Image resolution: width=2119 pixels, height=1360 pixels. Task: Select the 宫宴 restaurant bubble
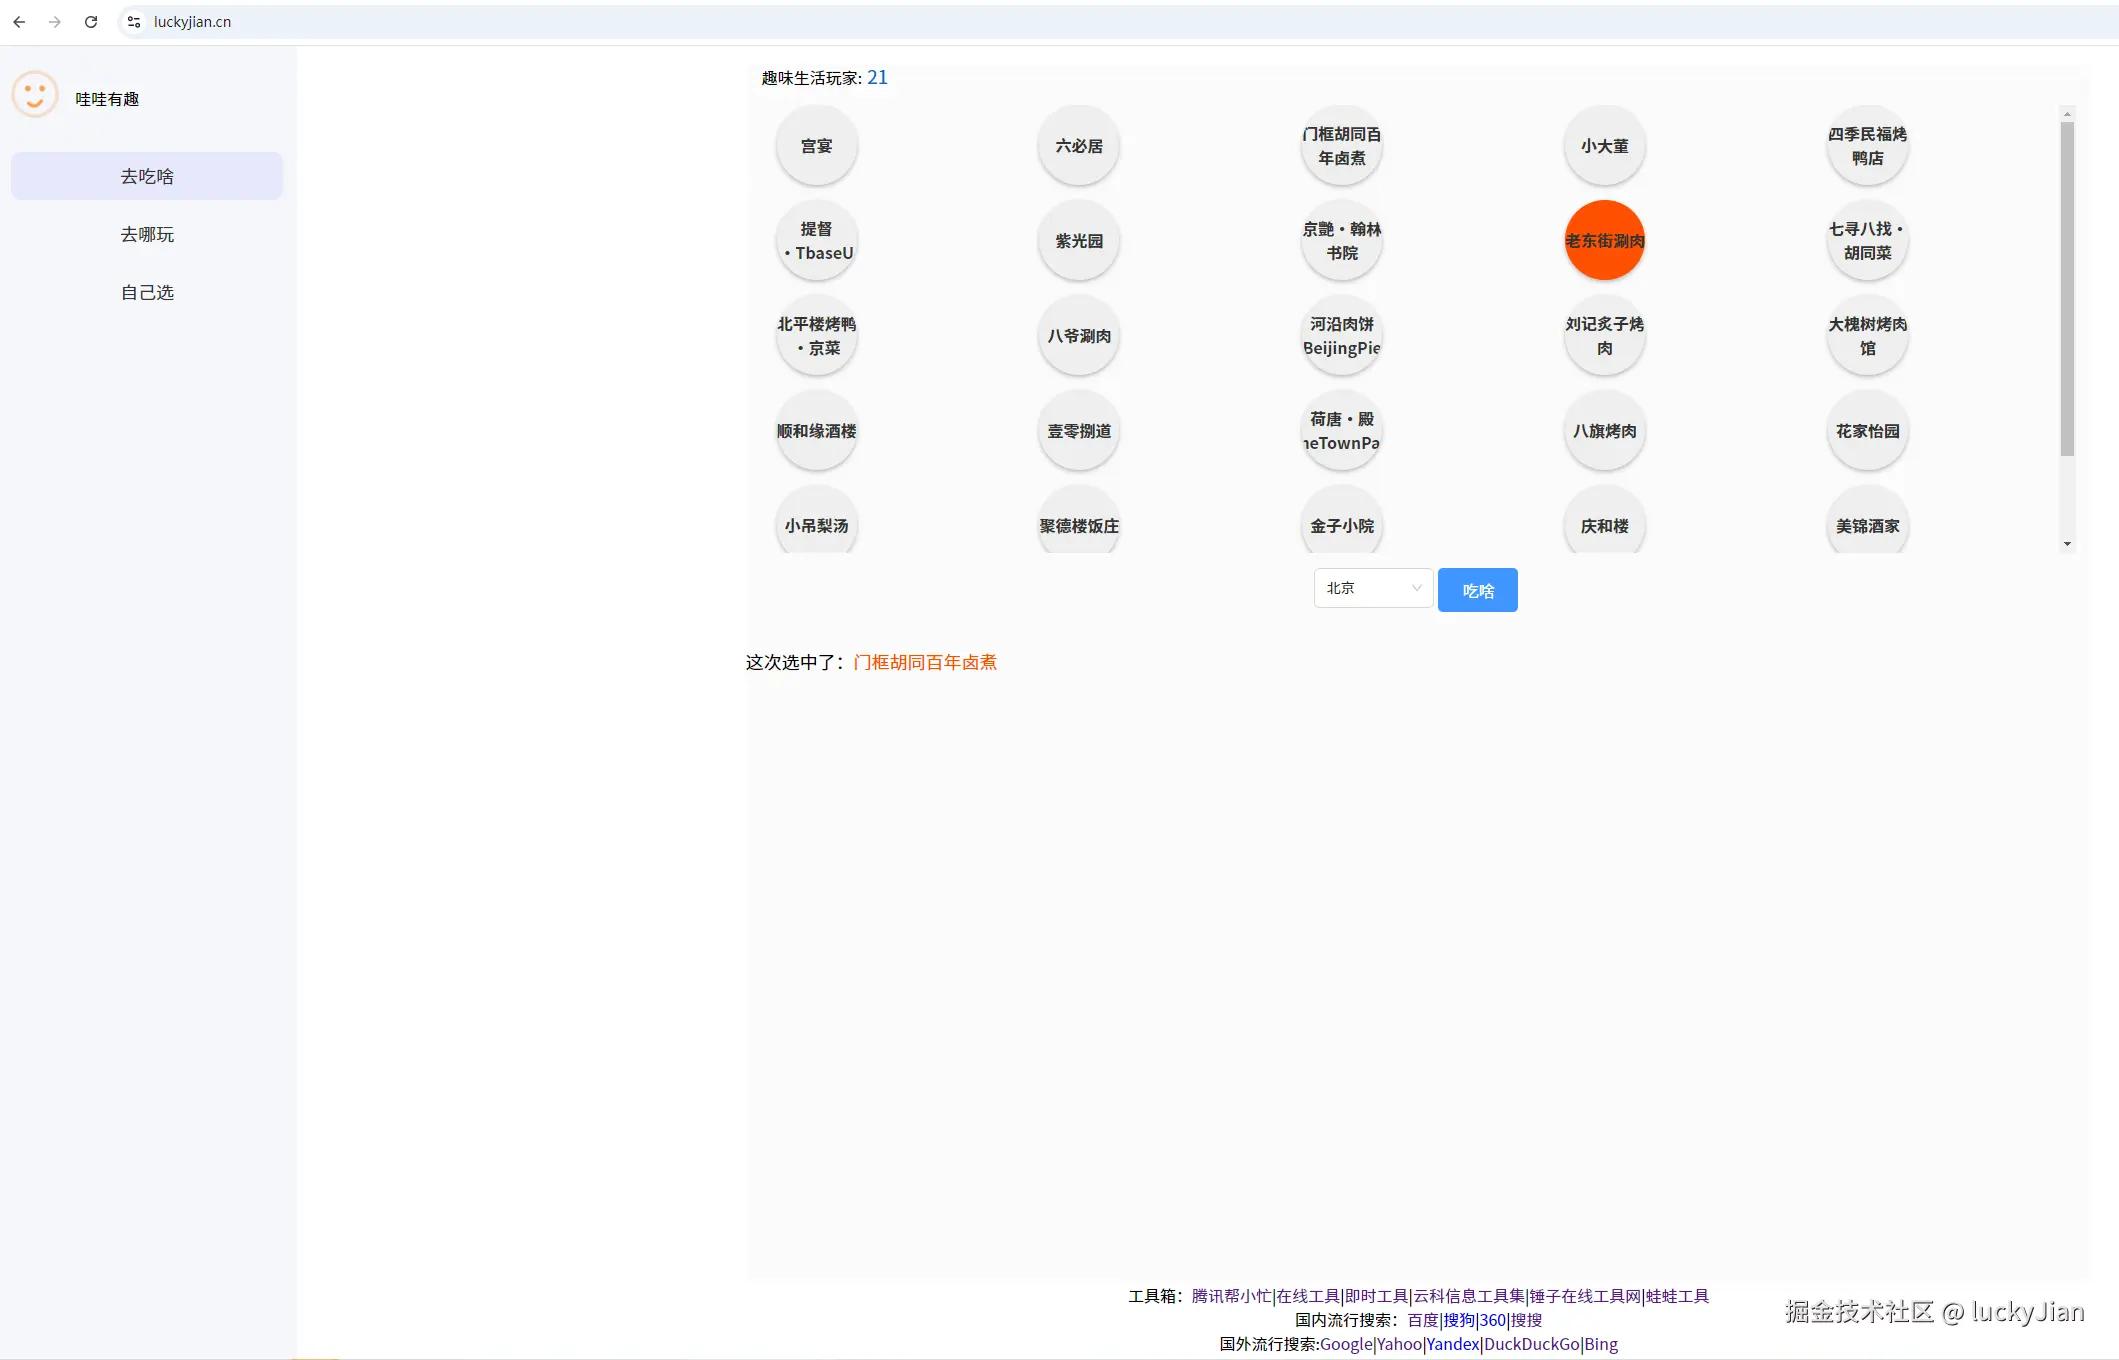[816, 146]
